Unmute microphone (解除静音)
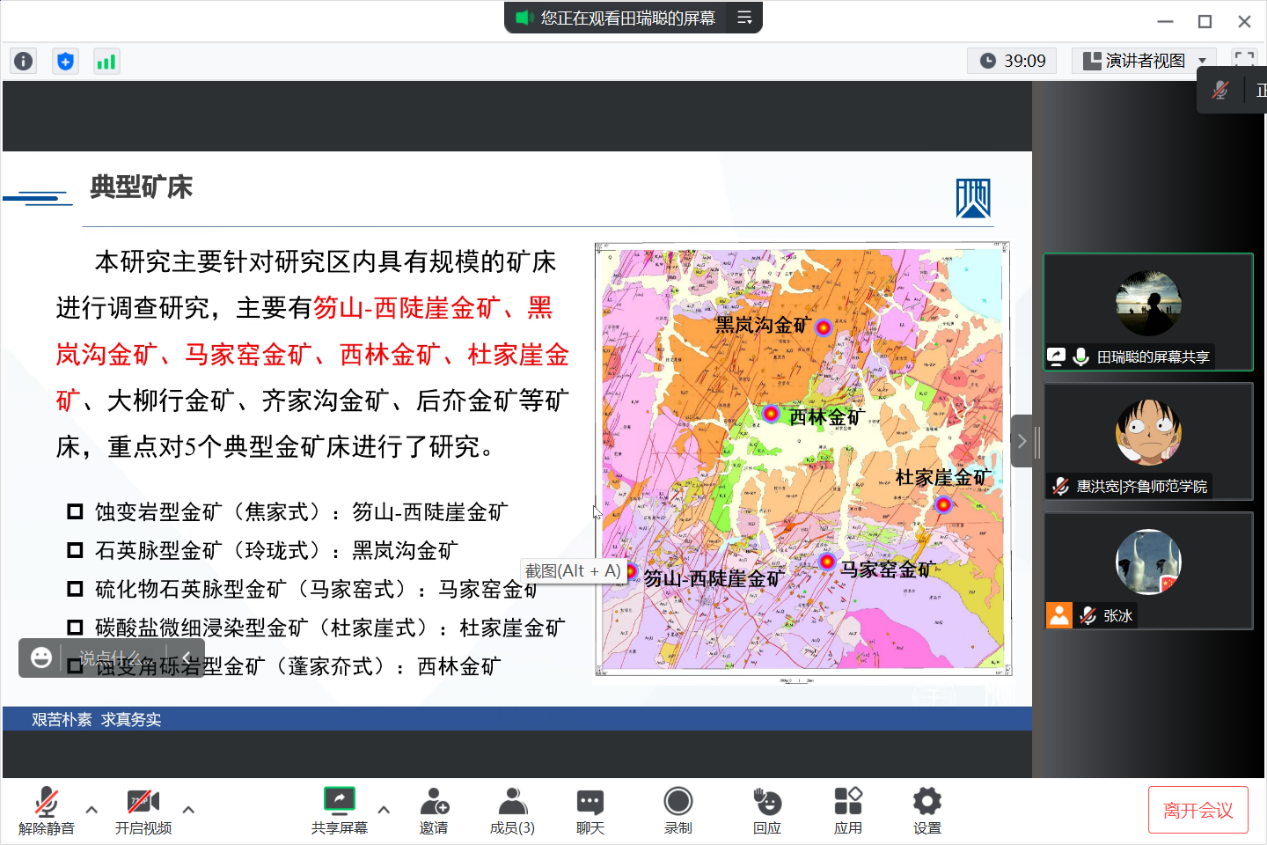The width and height of the screenshot is (1267, 845). tap(46, 810)
